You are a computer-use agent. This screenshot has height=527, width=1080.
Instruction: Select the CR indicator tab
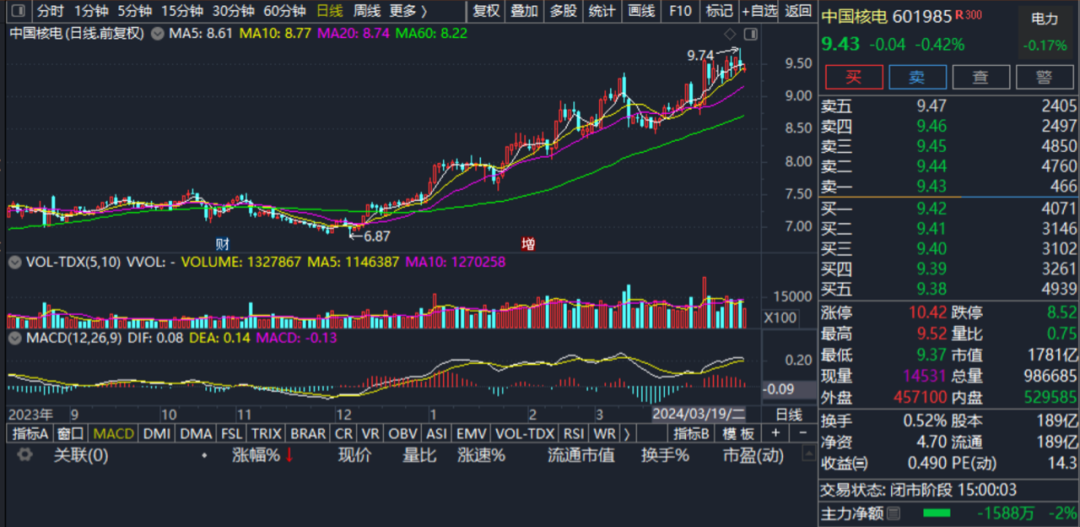click(344, 433)
